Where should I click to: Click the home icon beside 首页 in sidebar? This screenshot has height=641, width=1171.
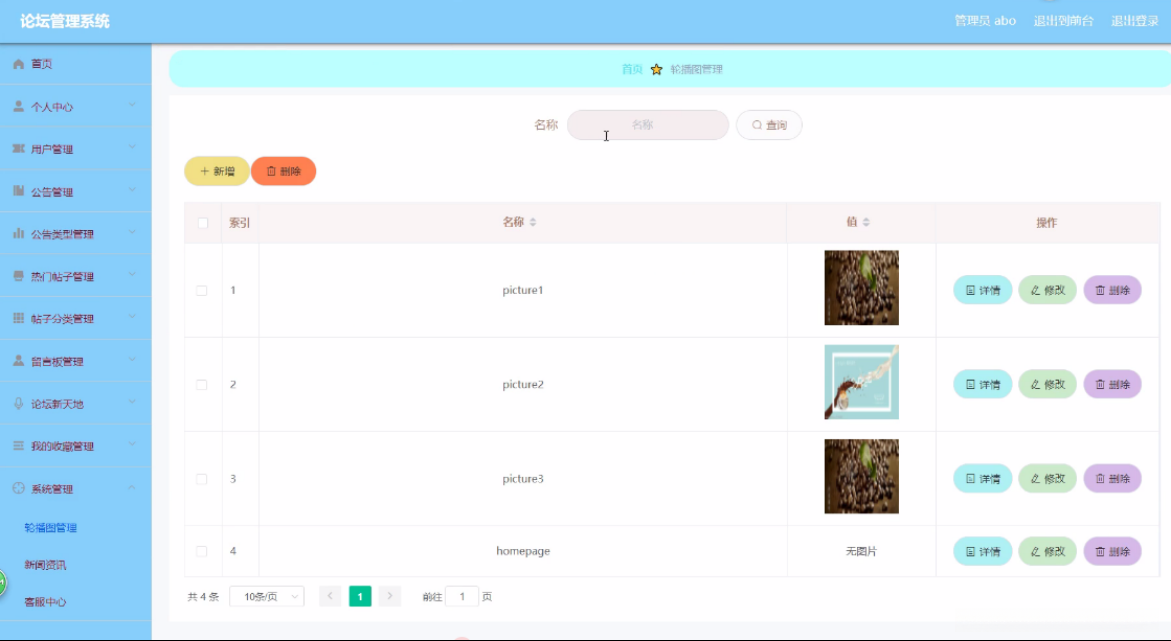(19, 64)
